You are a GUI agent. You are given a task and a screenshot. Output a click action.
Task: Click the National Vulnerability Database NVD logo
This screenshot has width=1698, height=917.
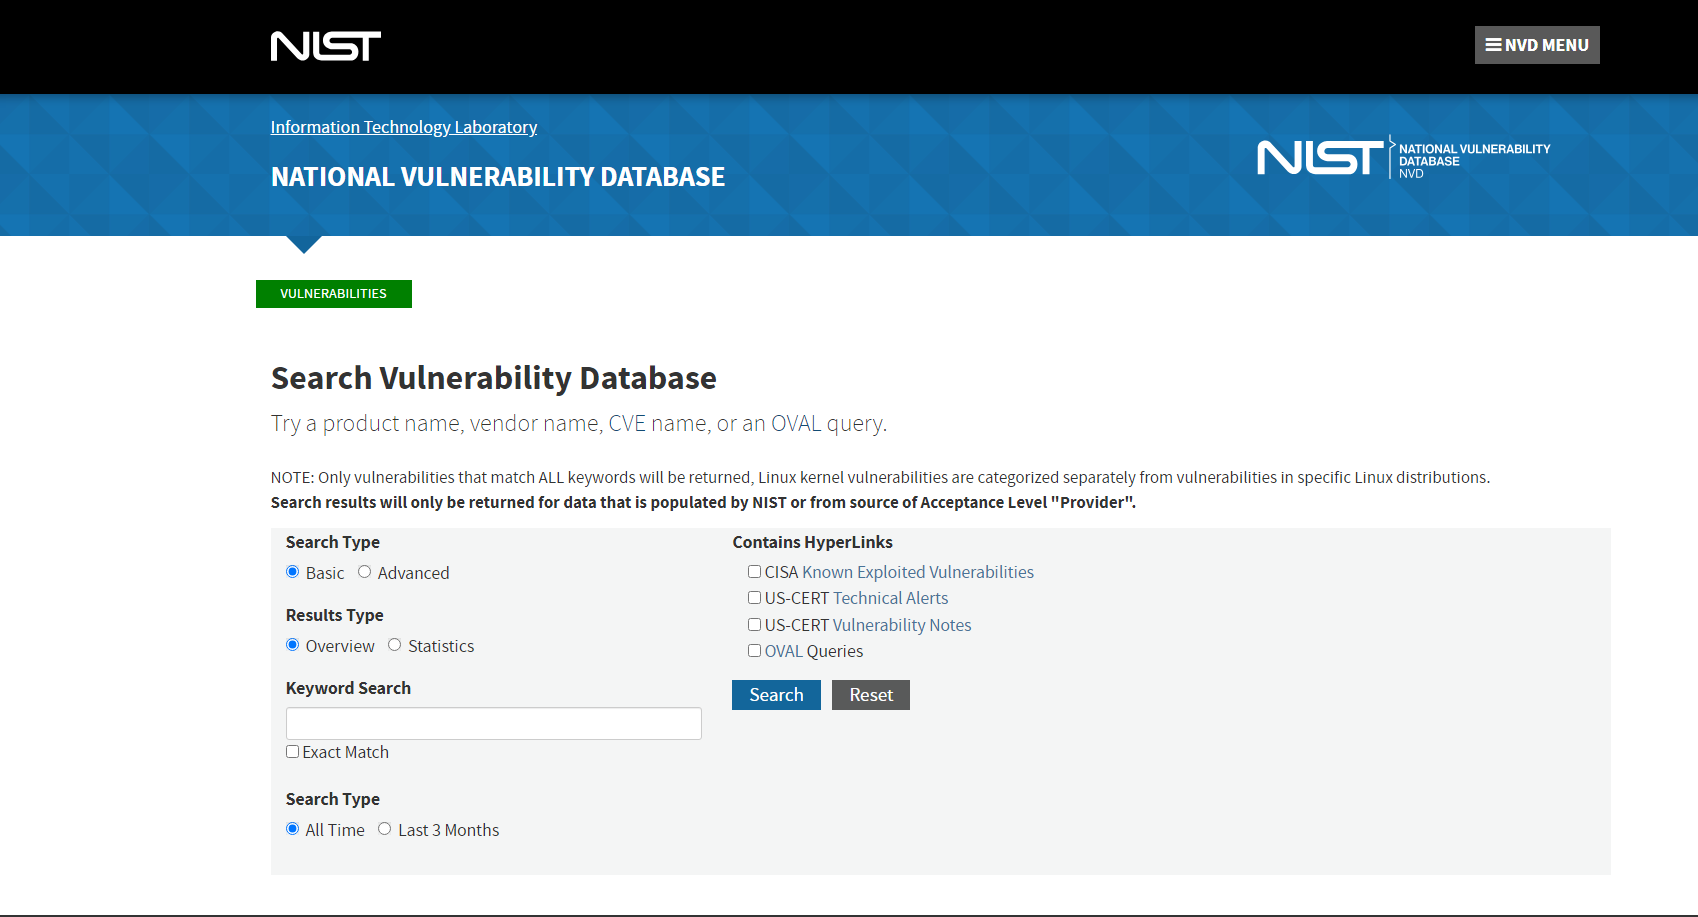[1403, 158]
